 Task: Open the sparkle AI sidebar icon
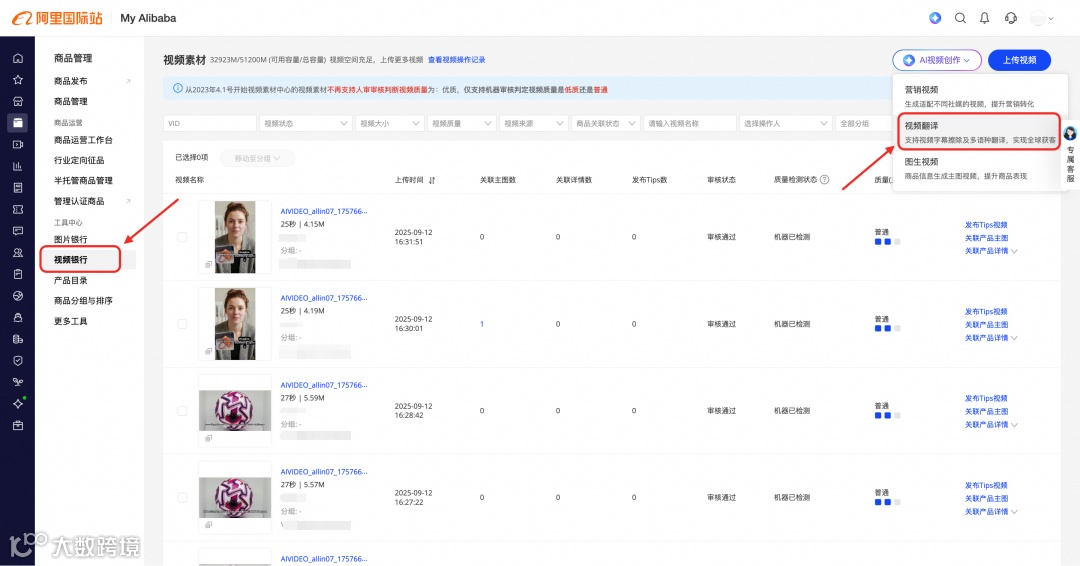pyautogui.click(x=18, y=403)
